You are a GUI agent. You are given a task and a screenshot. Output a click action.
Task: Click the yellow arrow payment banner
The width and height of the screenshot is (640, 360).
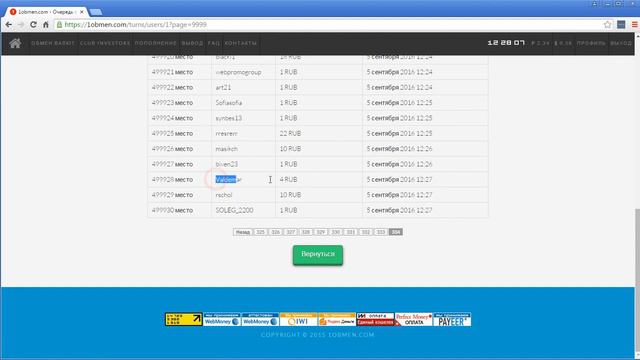point(184,319)
